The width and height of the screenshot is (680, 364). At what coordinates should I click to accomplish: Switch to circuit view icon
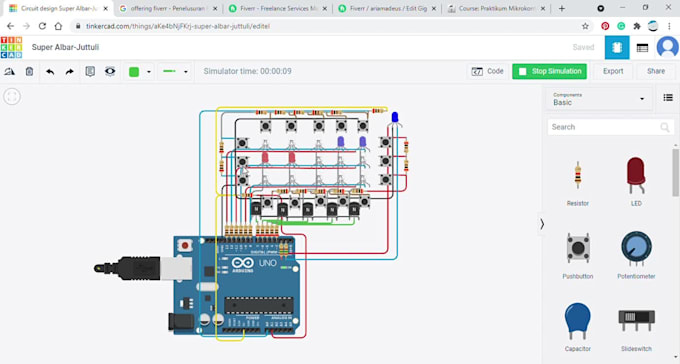617,47
